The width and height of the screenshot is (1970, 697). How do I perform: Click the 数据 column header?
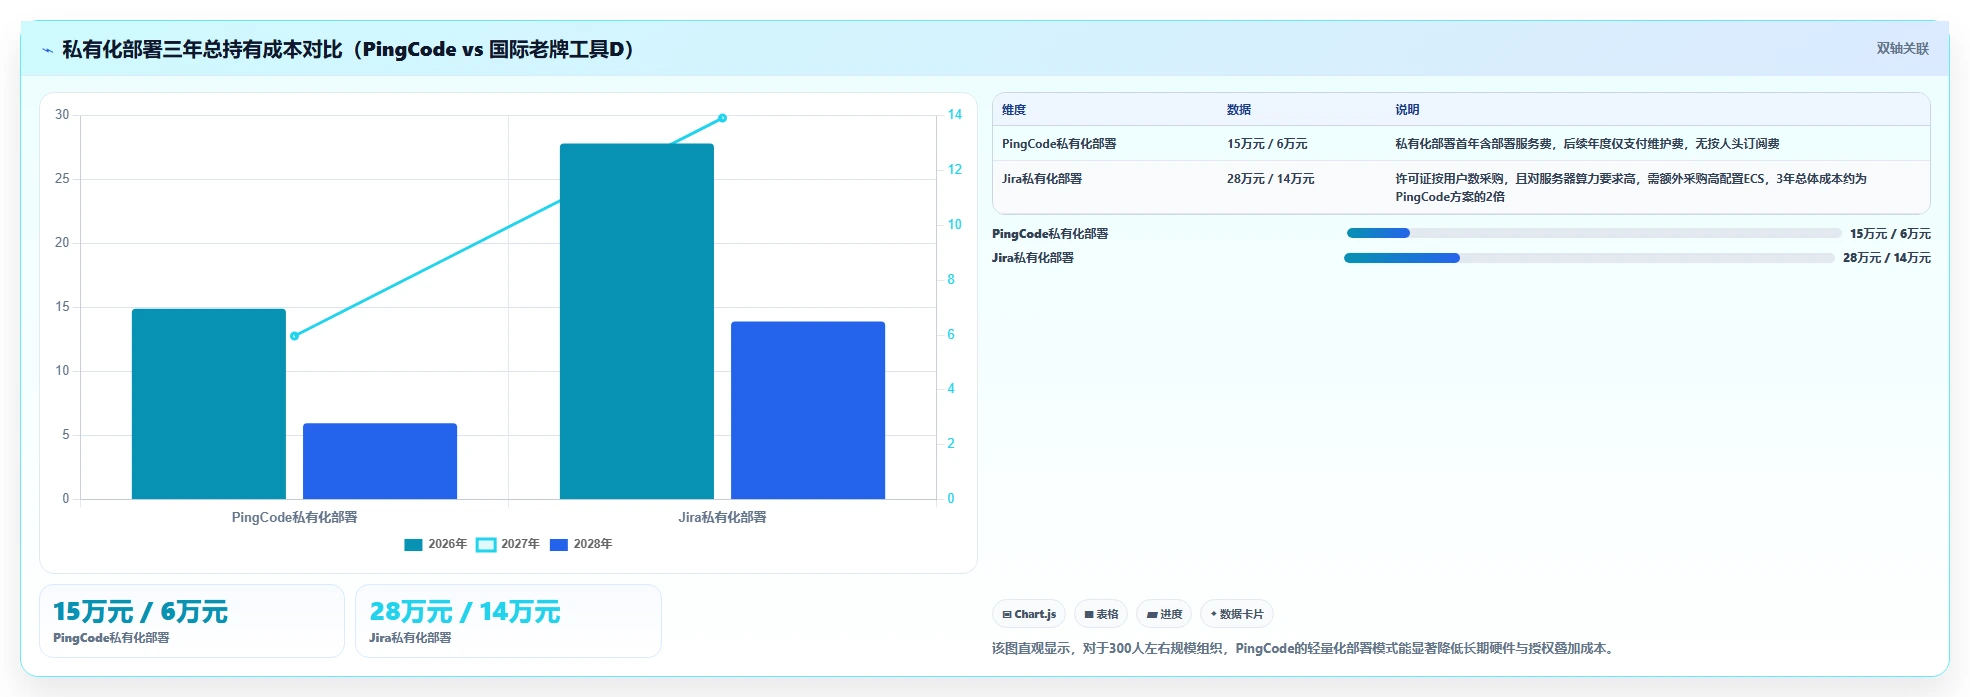(x=1239, y=110)
